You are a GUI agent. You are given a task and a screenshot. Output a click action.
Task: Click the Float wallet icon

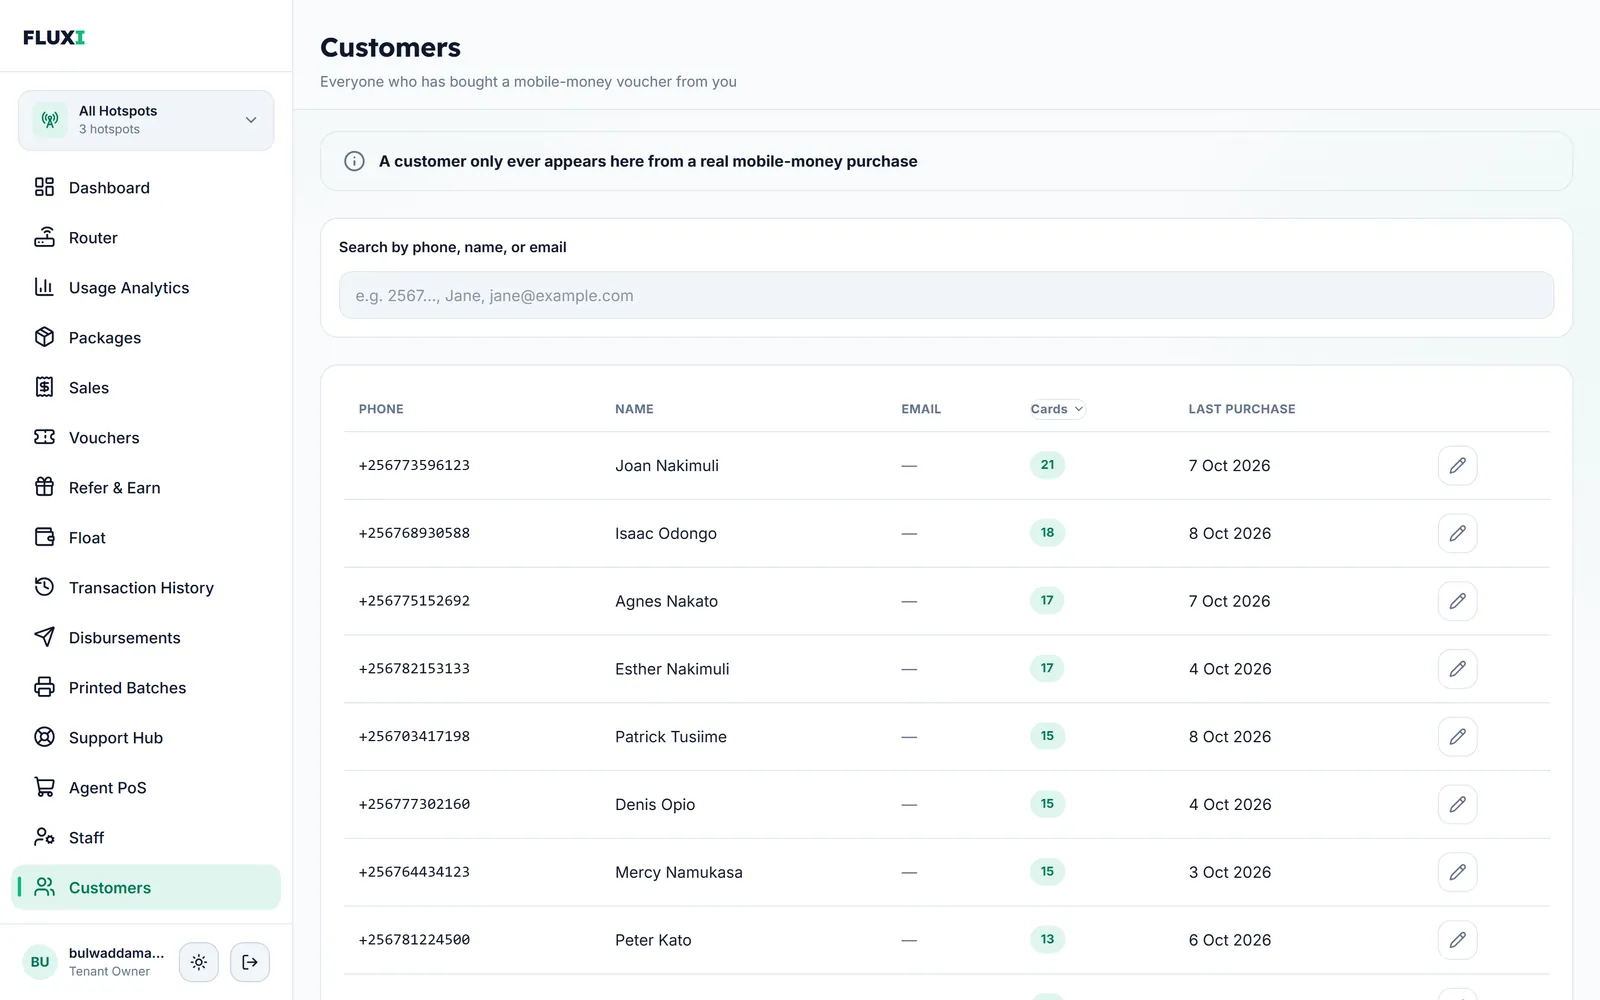[x=44, y=537]
